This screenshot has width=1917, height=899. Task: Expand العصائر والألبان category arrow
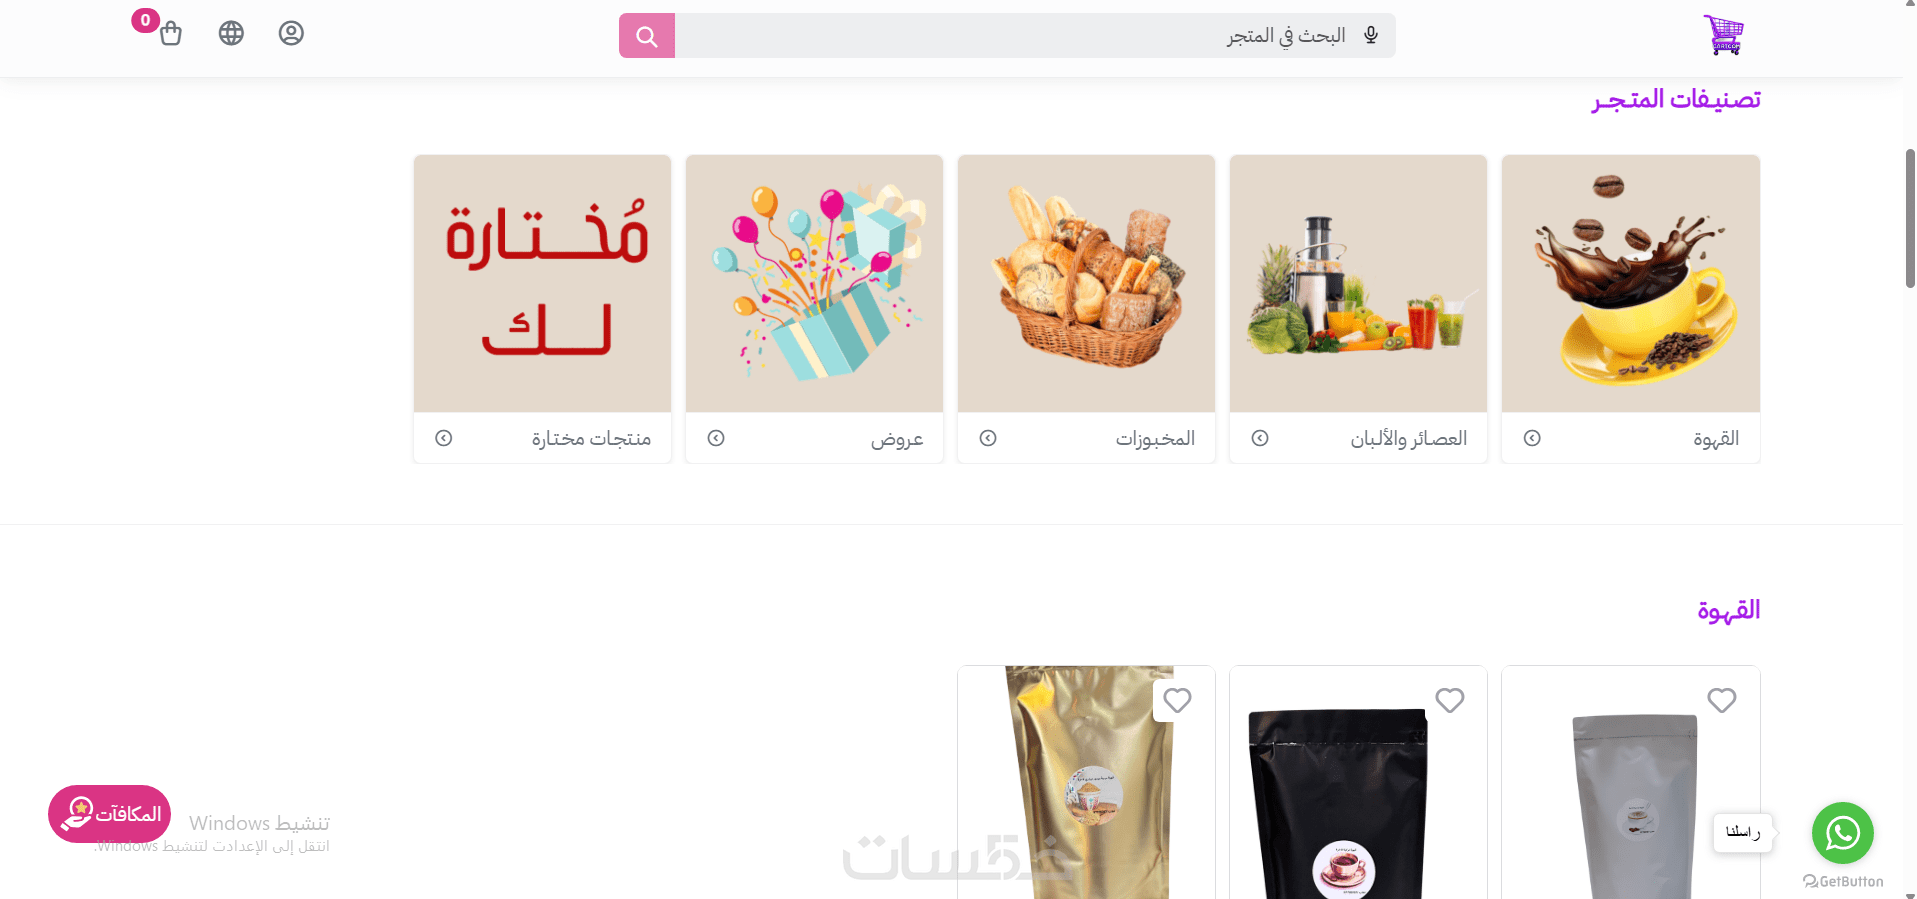[x=1260, y=438]
